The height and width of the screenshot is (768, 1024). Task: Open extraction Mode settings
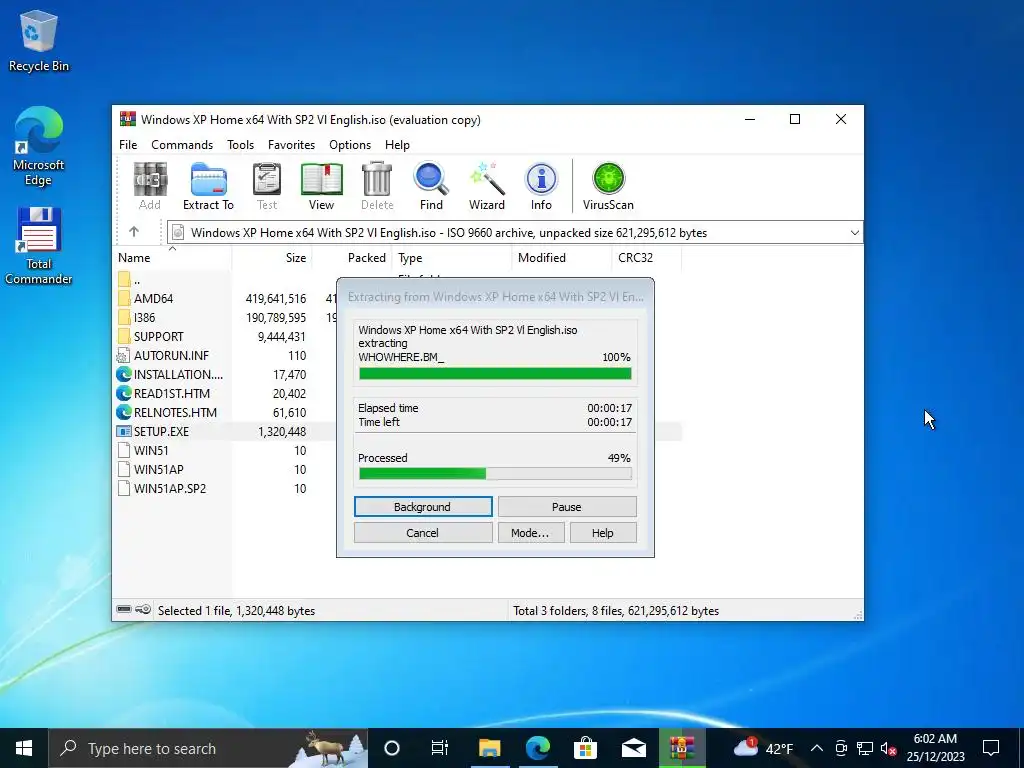pyautogui.click(x=530, y=533)
